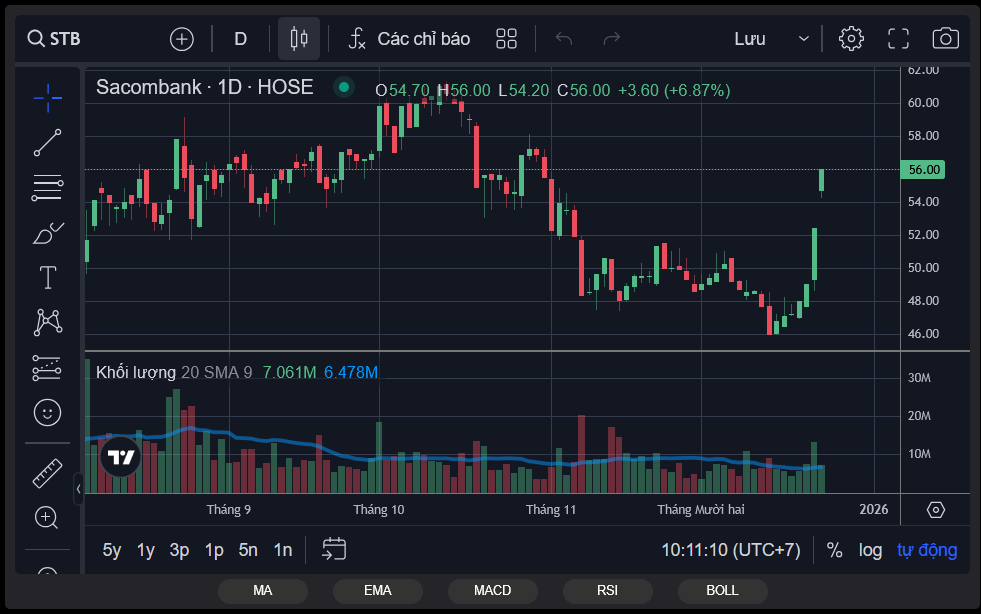This screenshot has height=614, width=981.
Task: Open the D timeframe interval selector
Action: pyautogui.click(x=240, y=39)
